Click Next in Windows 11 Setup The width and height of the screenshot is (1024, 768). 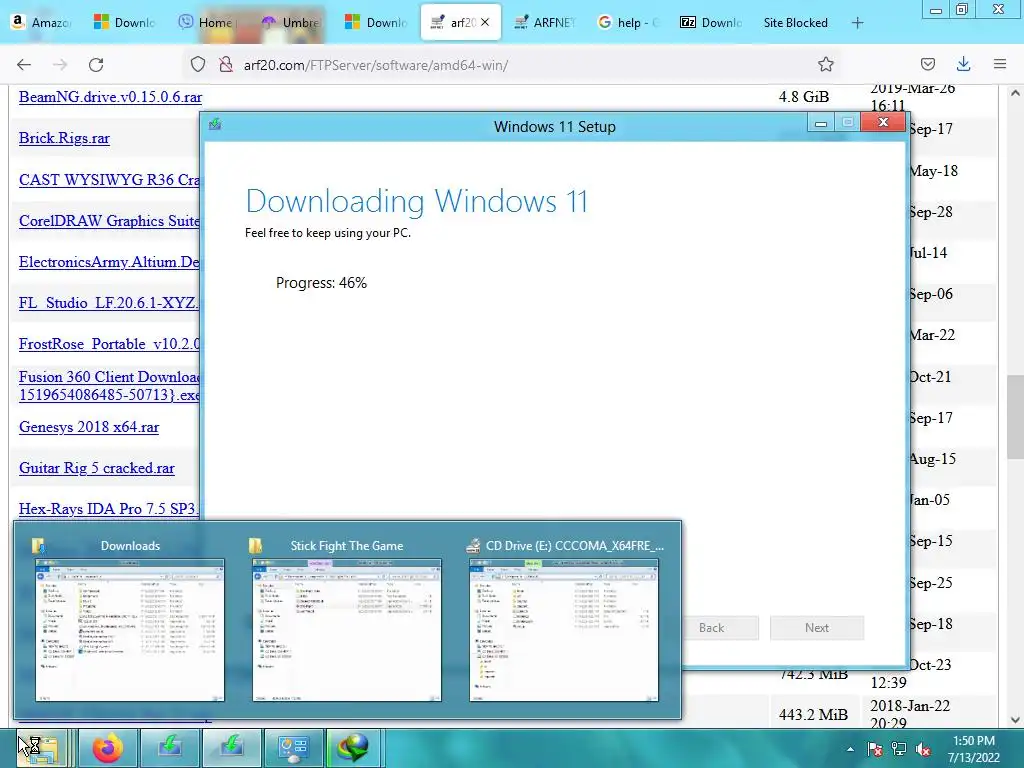(x=816, y=628)
